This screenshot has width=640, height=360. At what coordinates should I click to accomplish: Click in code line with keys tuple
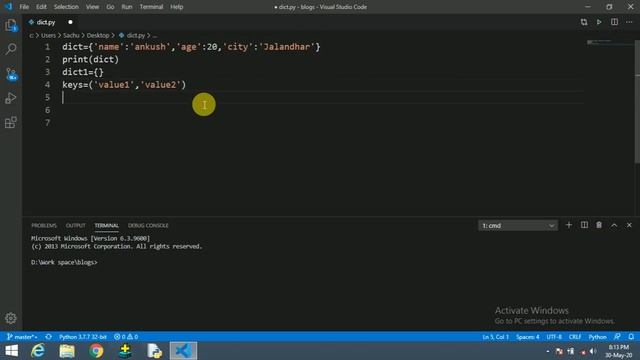coord(124,85)
